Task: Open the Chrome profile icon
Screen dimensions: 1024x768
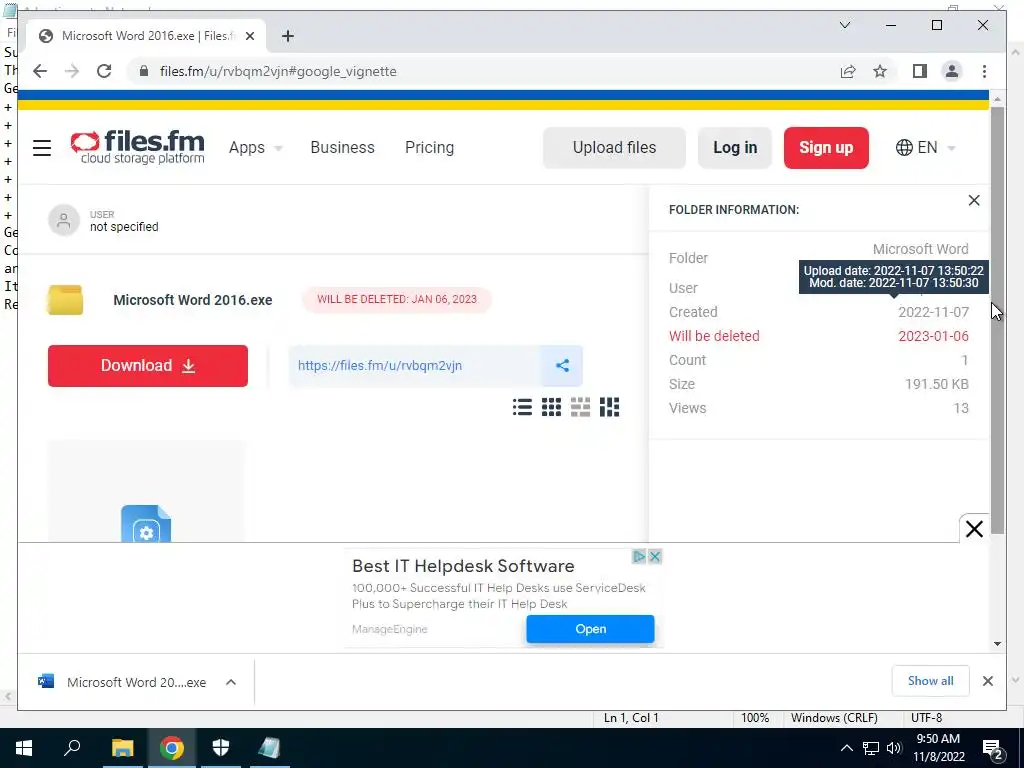Action: 952,71
